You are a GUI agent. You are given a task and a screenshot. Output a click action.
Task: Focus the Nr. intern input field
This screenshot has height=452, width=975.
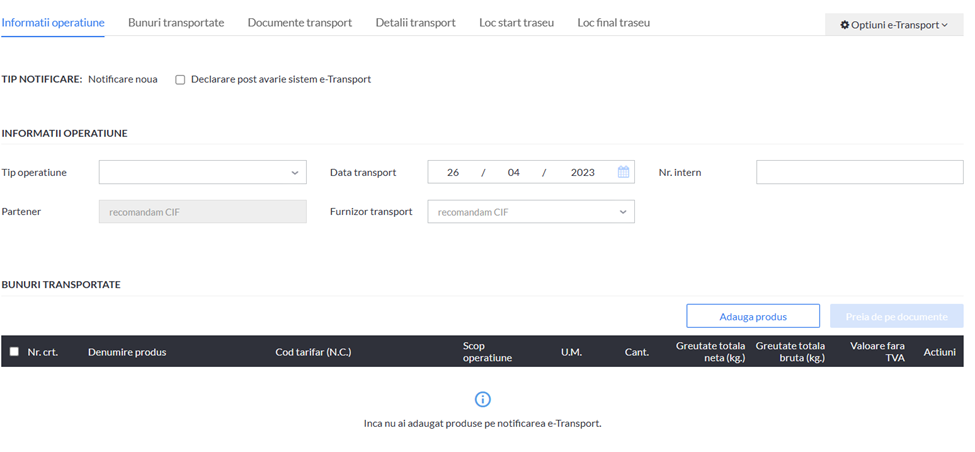(860, 172)
